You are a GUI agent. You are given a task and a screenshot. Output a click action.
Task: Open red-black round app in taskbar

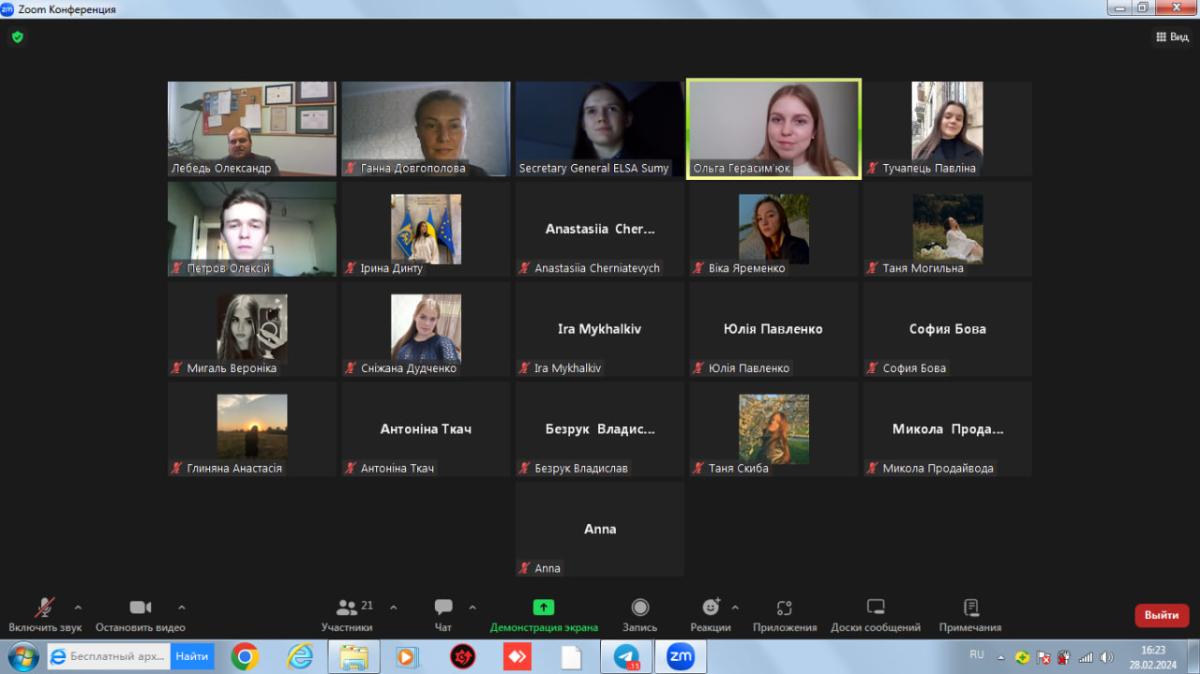(x=462, y=657)
